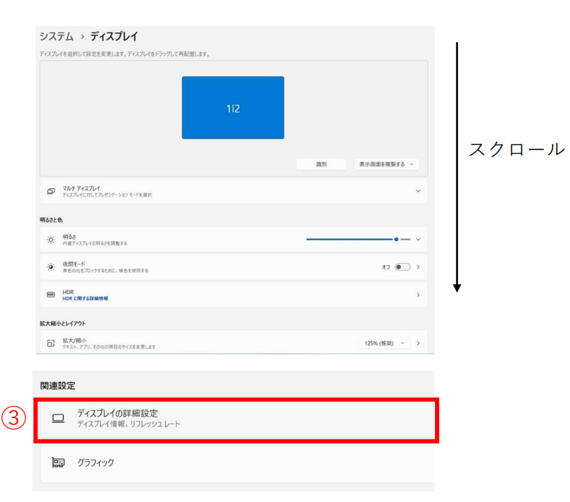The image size is (570, 502).
Task: Click the 拡大/縮小 scale icon
Action: click(x=51, y=343)
